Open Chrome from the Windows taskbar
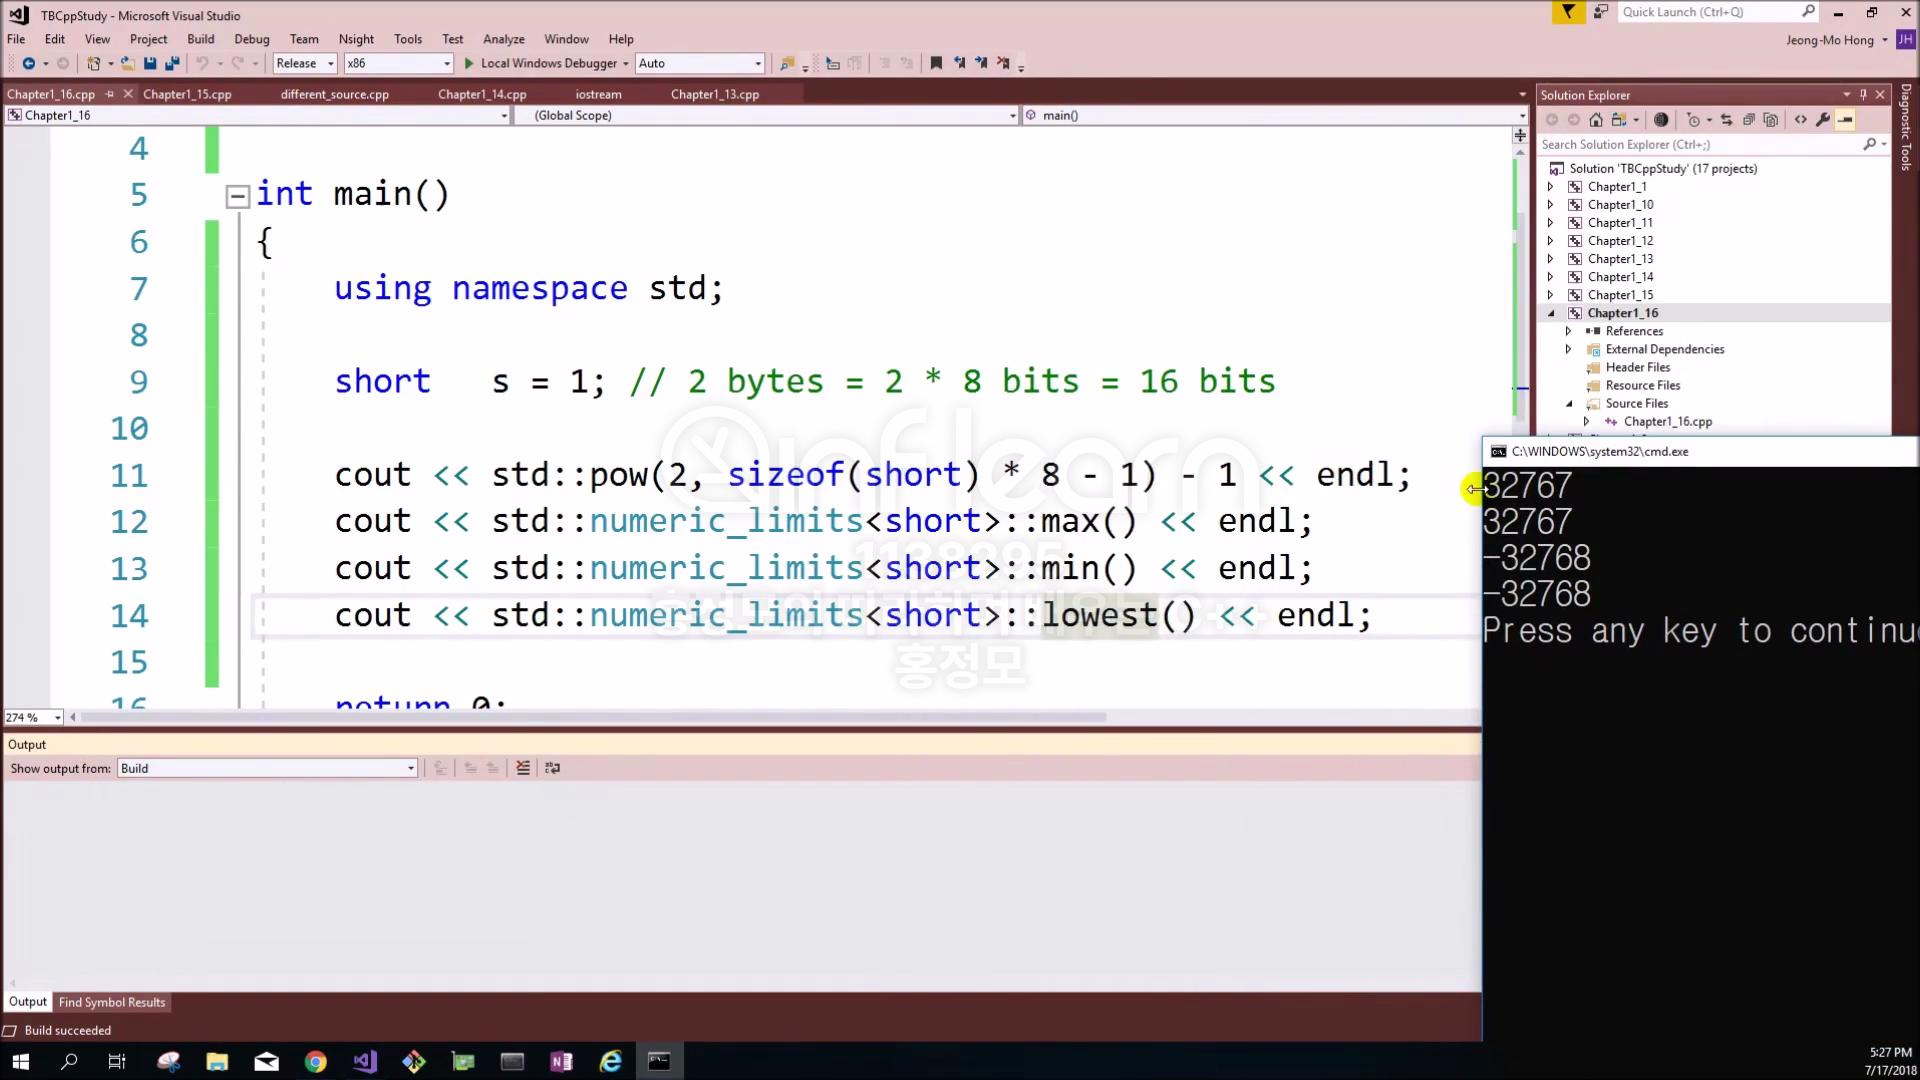The width and height of the screenshot is (1920, 1080). (315, 1062)
